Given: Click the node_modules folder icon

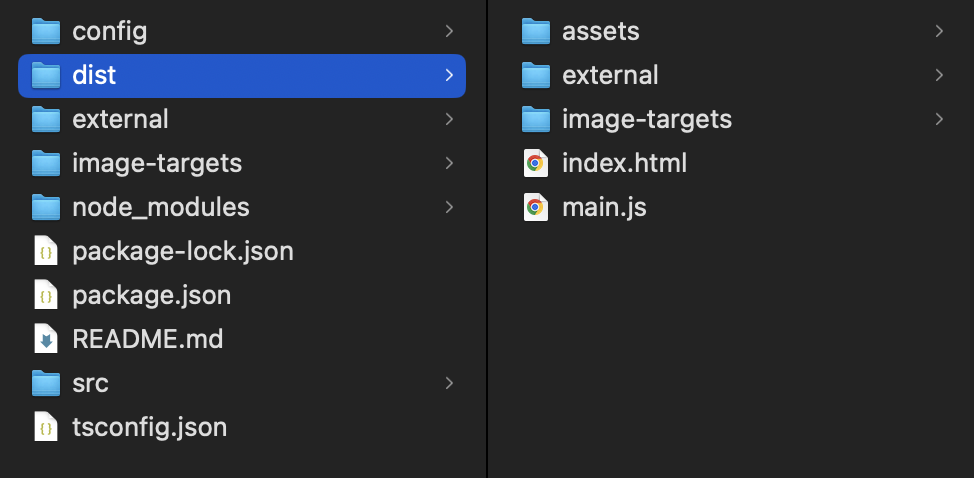Looking at the screenshot, I should 47,207.
